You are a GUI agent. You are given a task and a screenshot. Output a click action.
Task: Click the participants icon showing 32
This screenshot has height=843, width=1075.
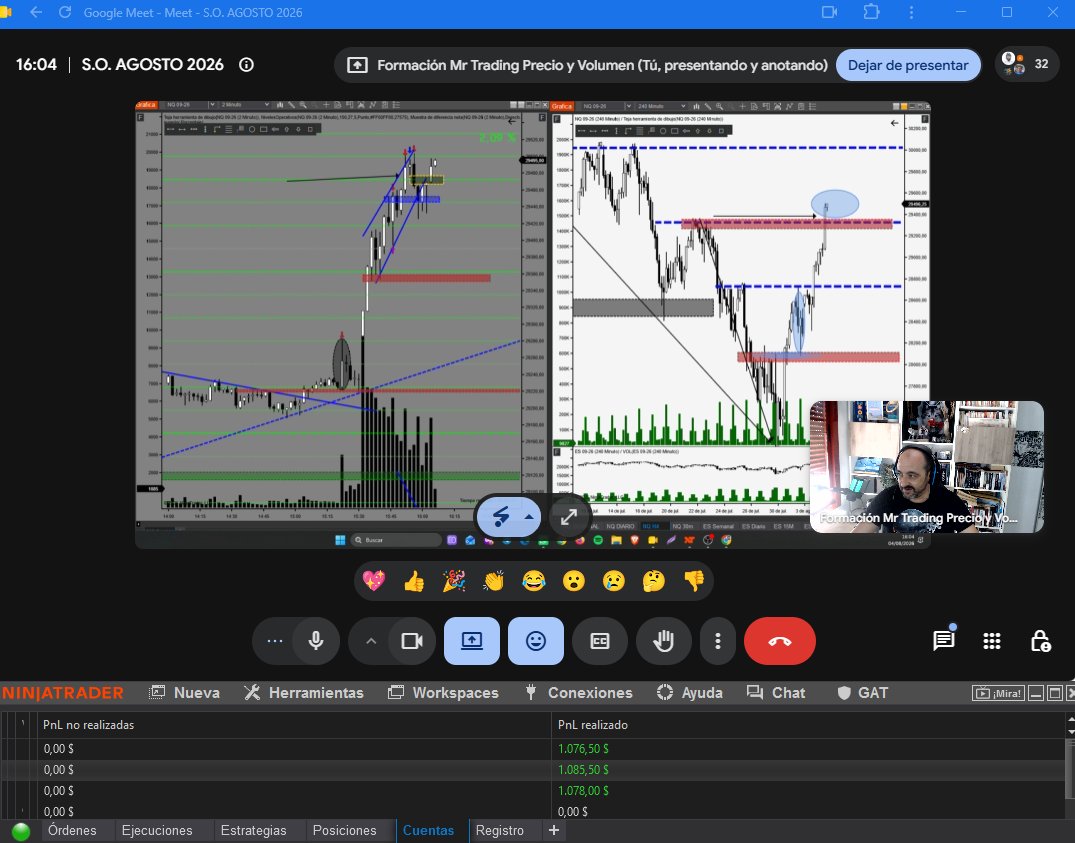point(1026,64)
